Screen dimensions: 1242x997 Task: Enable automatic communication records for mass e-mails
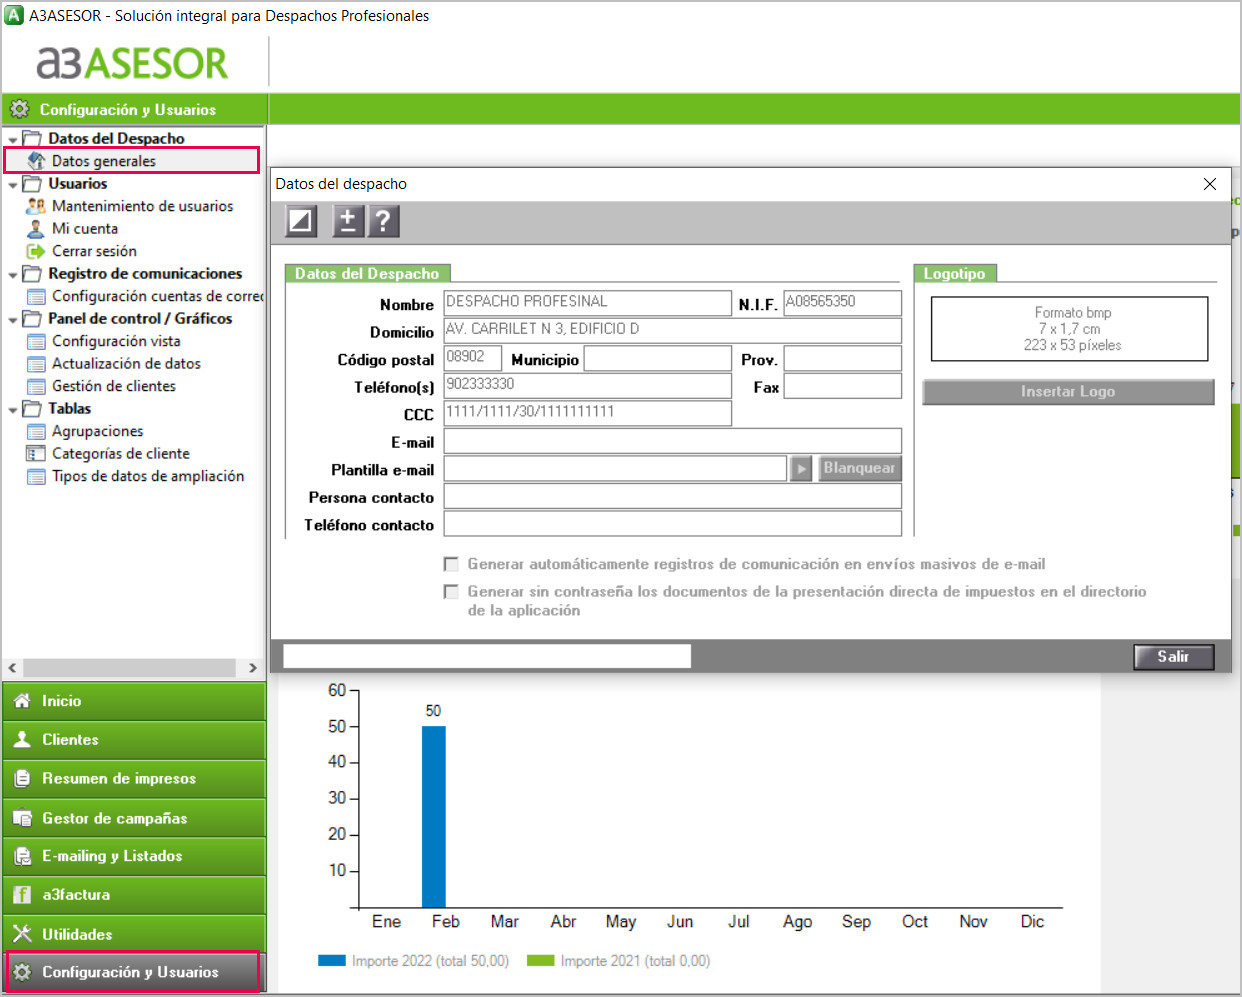[451, 564]
